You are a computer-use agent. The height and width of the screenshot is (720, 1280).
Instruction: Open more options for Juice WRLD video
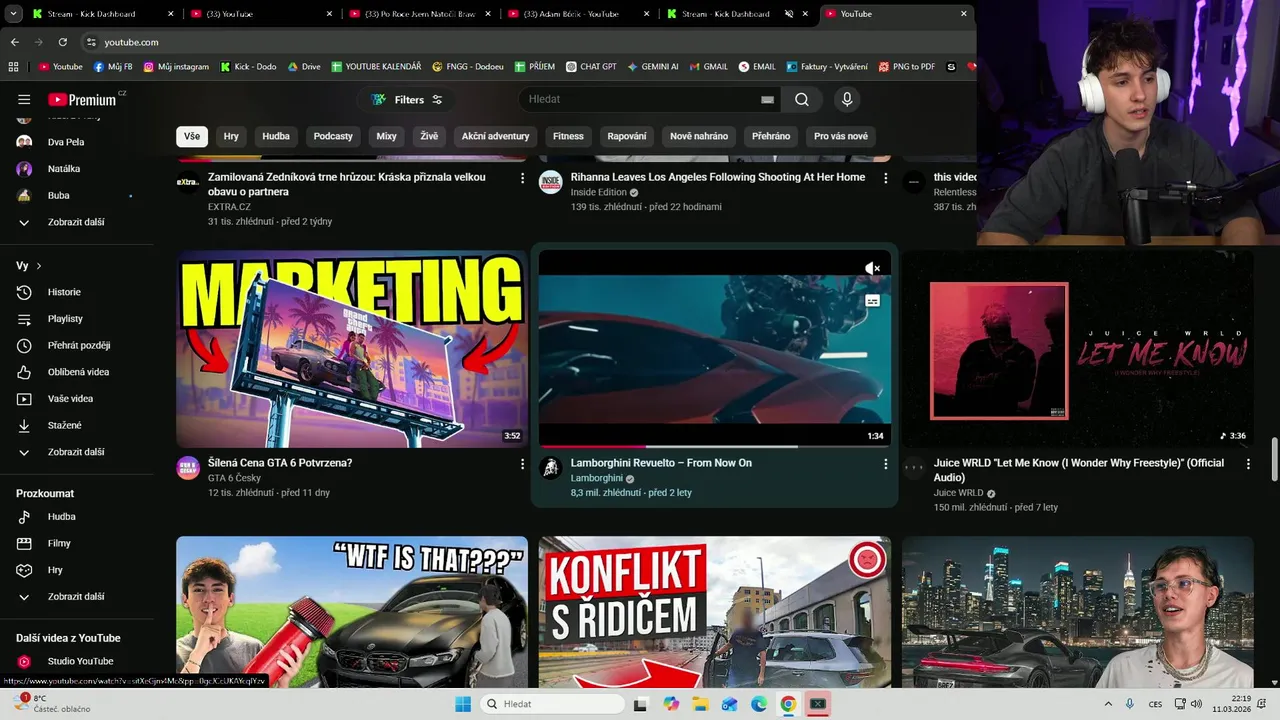(1248, 464)
